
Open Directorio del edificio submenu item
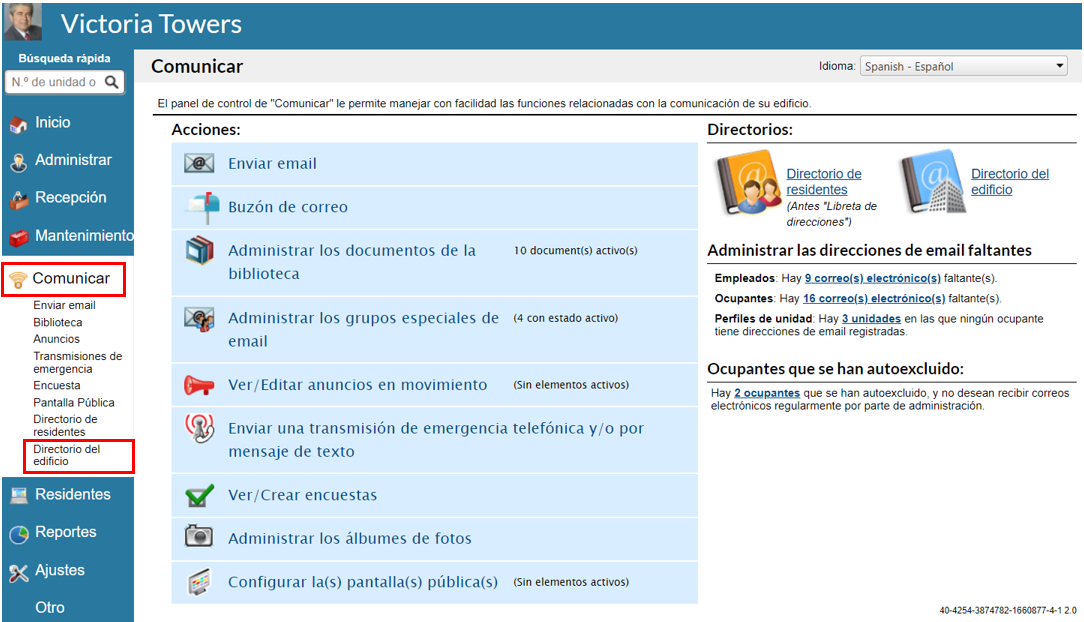[x=66, y=455]
